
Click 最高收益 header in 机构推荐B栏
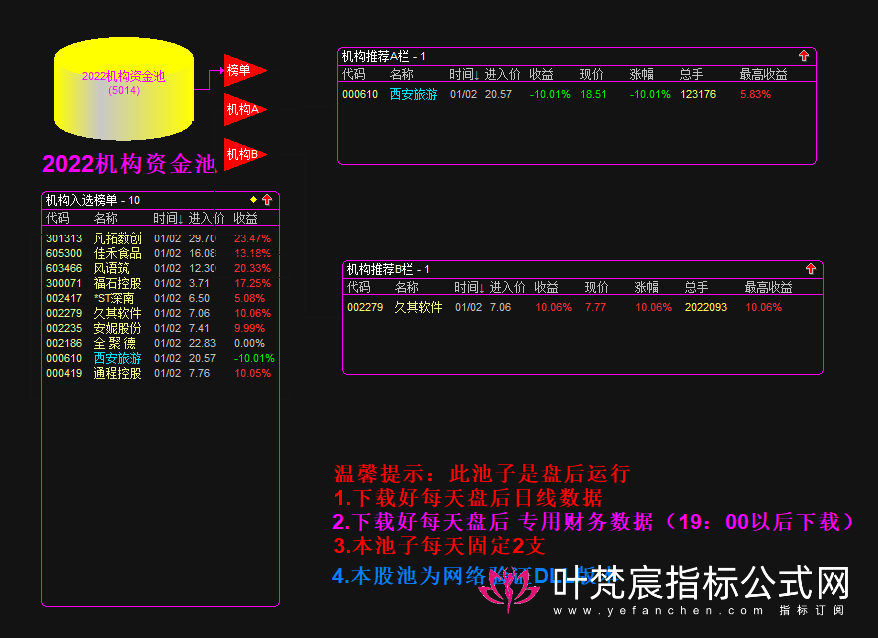coord(768,287)
